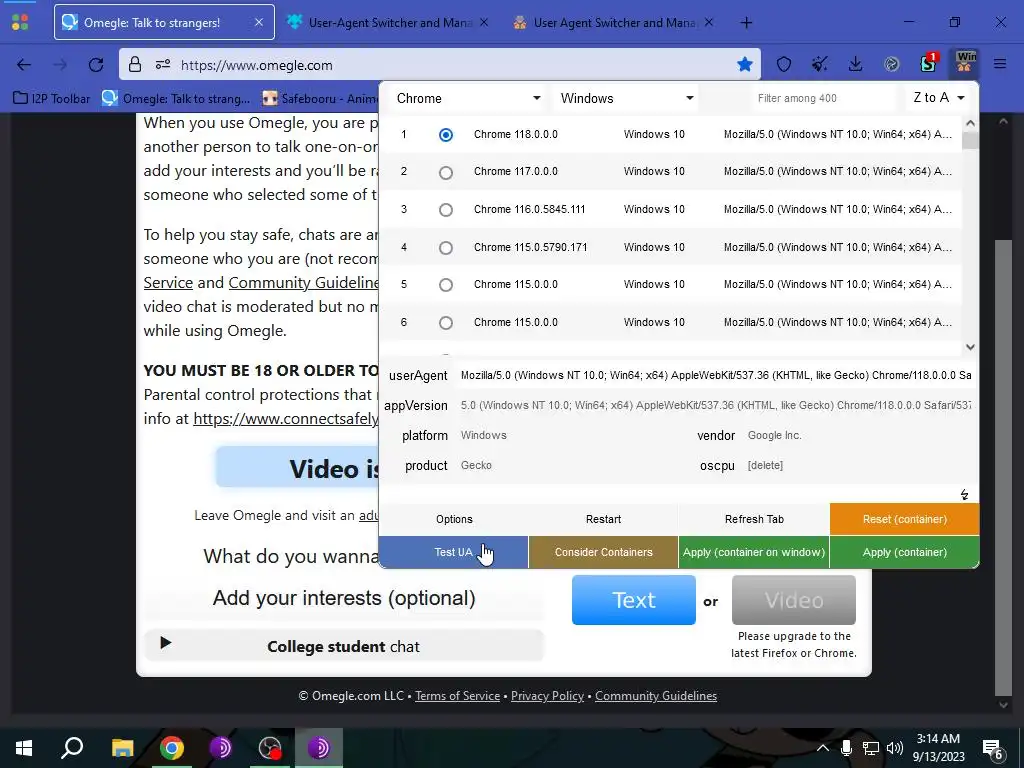1024x768 pixels.
Task: Open the Firefox hamburger menu
Action: pyautogui.click(x=1000, y=64)
